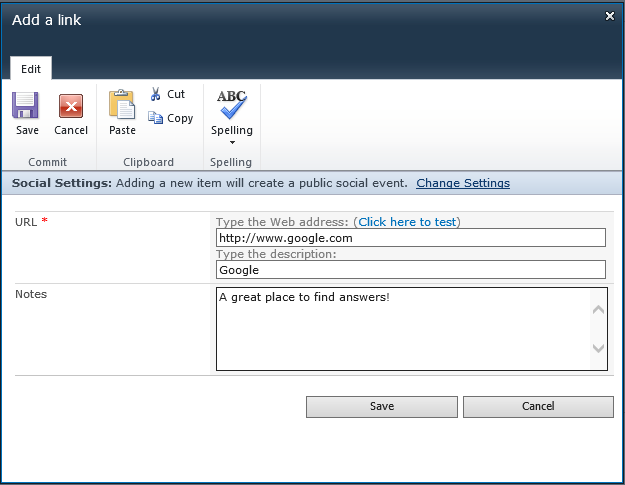Select the Copy icon in Clipboard group
Image resolution: width=625 pixels, height=485 pixels.
[156, 118]
